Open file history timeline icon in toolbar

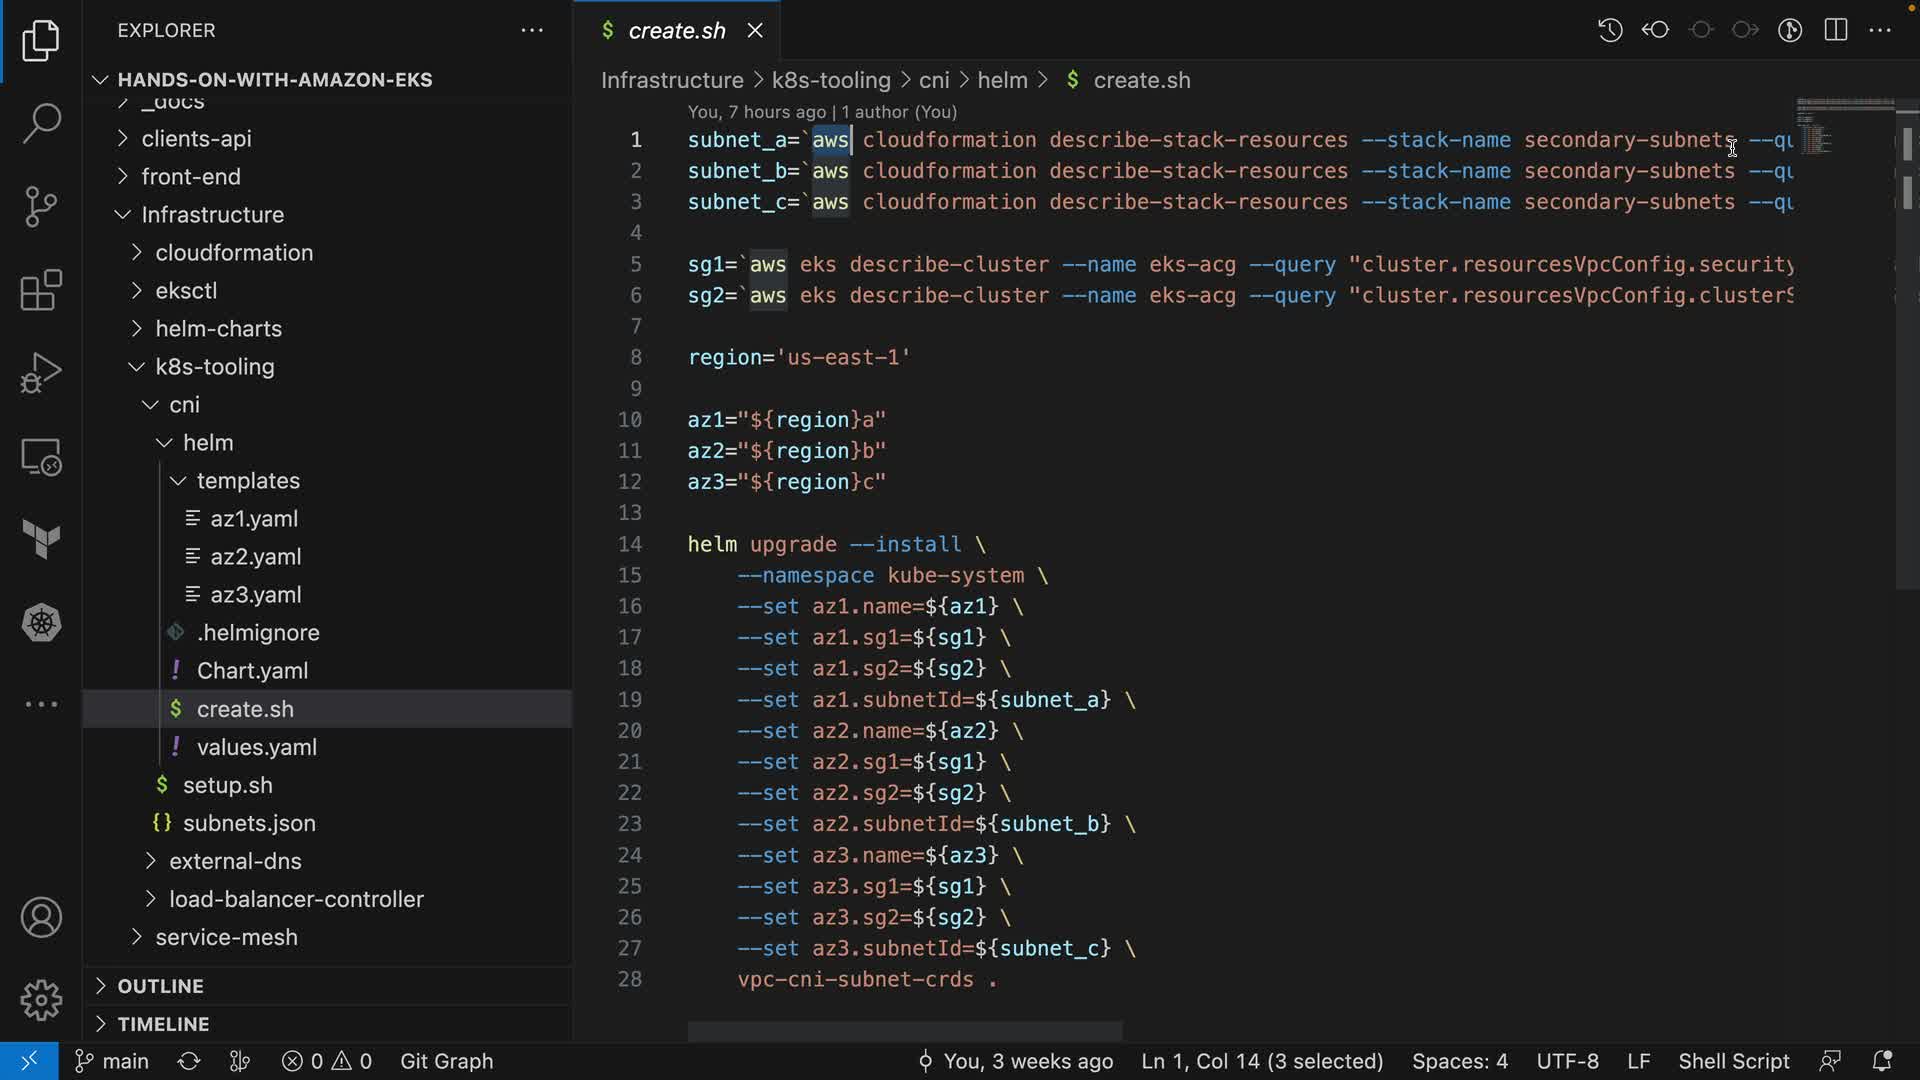[x=1609, y=30]
